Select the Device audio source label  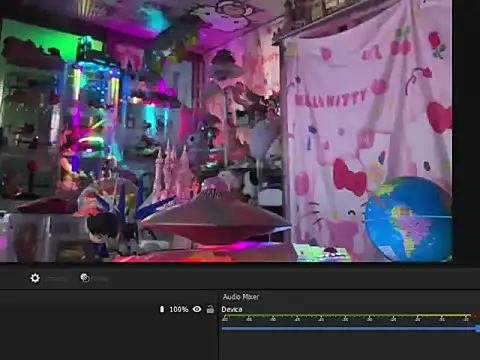[232, 309]
